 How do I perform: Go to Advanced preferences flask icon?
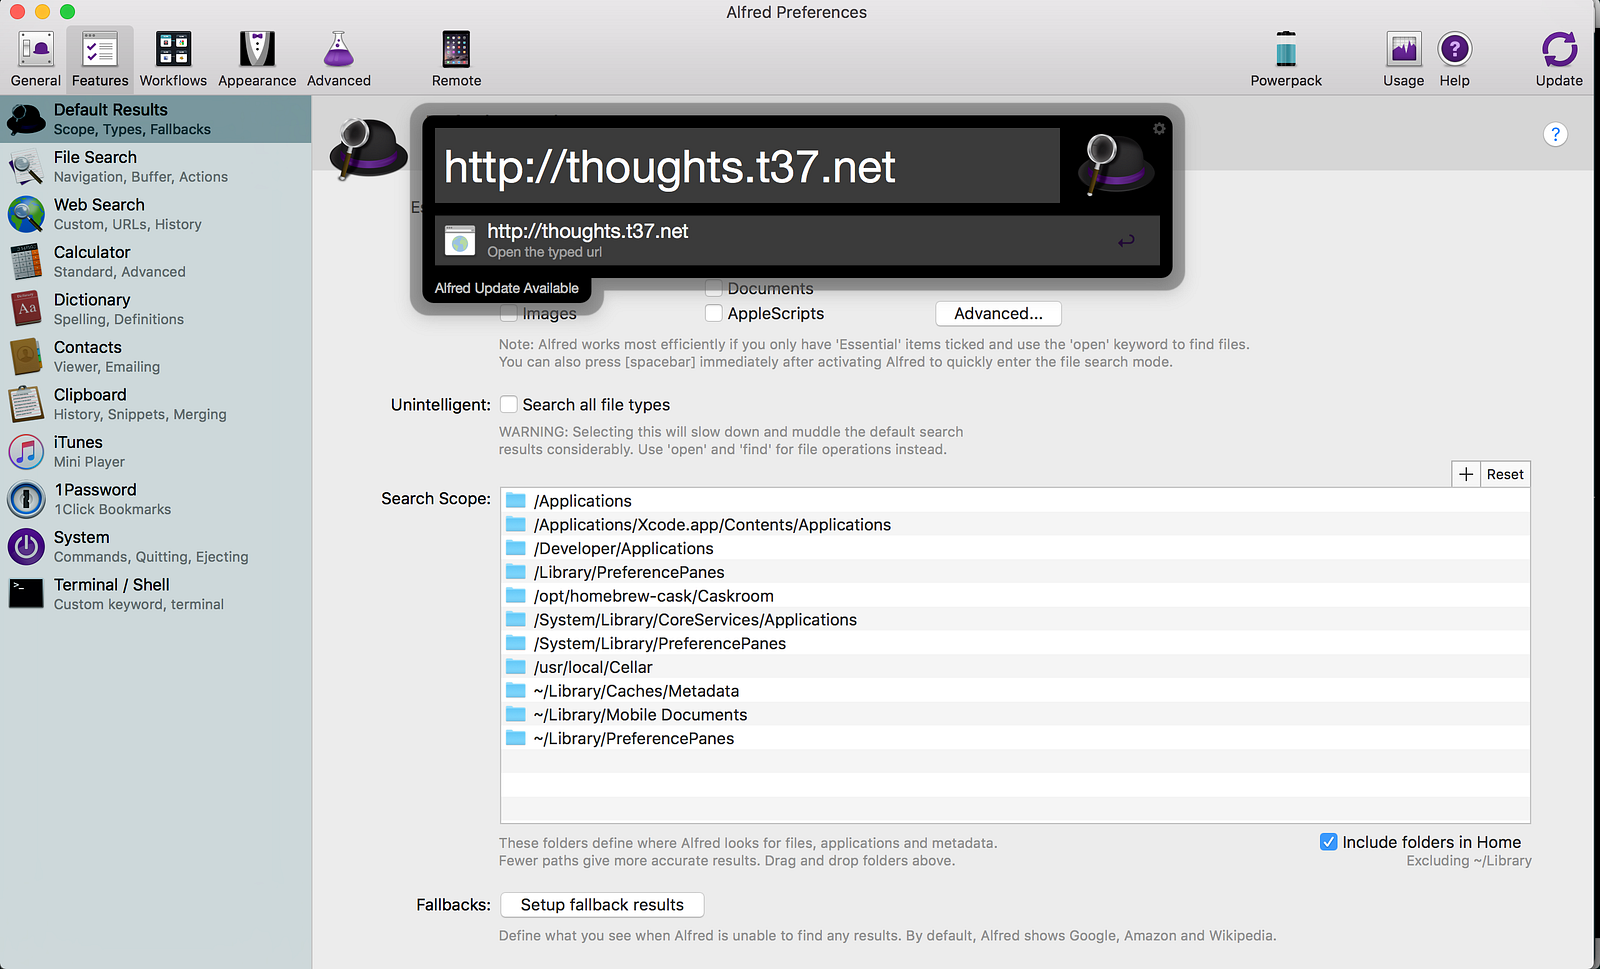pos(339,59)
